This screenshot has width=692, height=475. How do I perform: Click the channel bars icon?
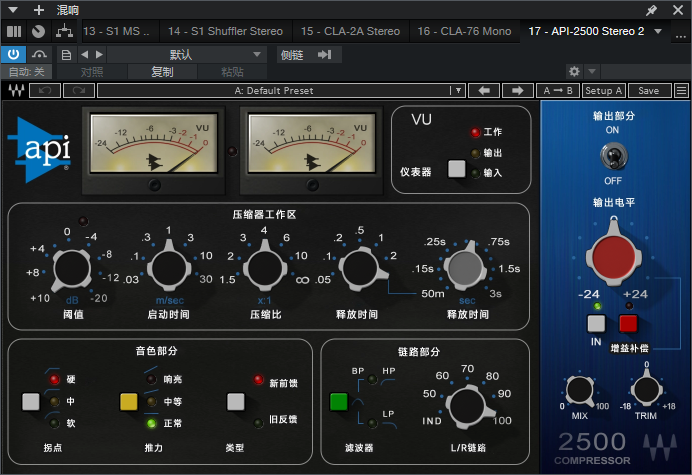[14, 31]
